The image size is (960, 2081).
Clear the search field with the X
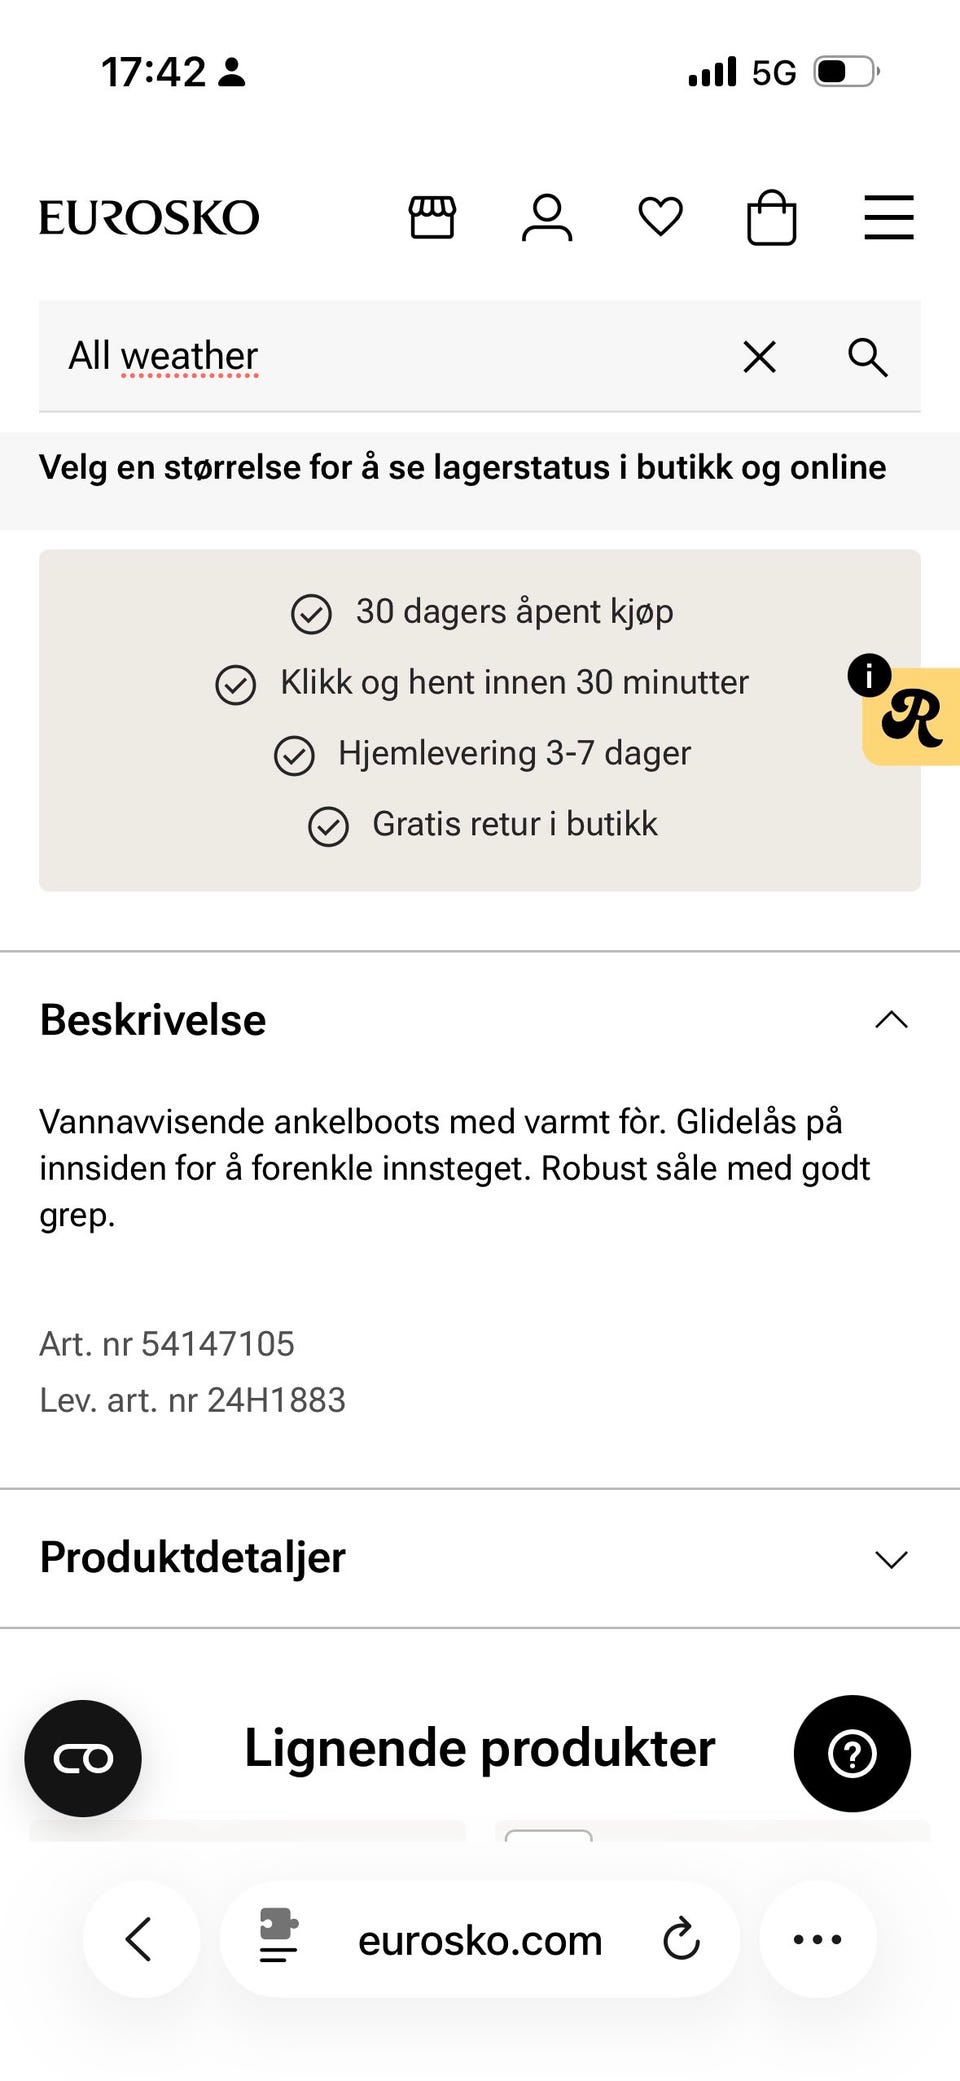tap(759, 357)
